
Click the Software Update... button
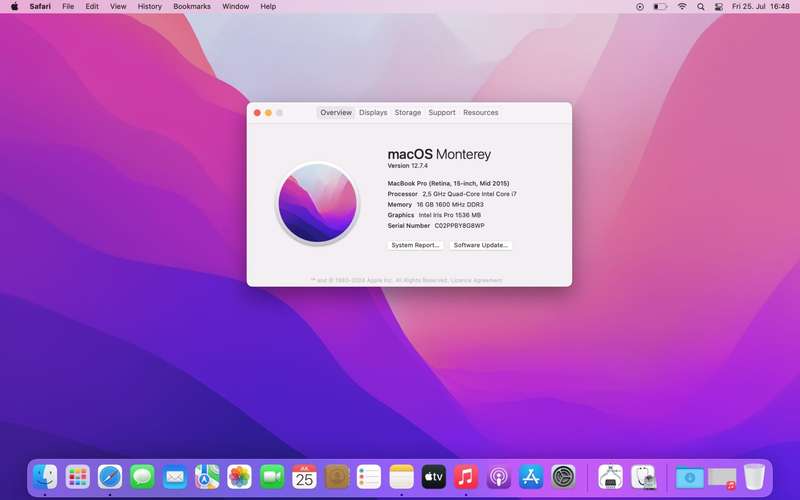point(481,245)
